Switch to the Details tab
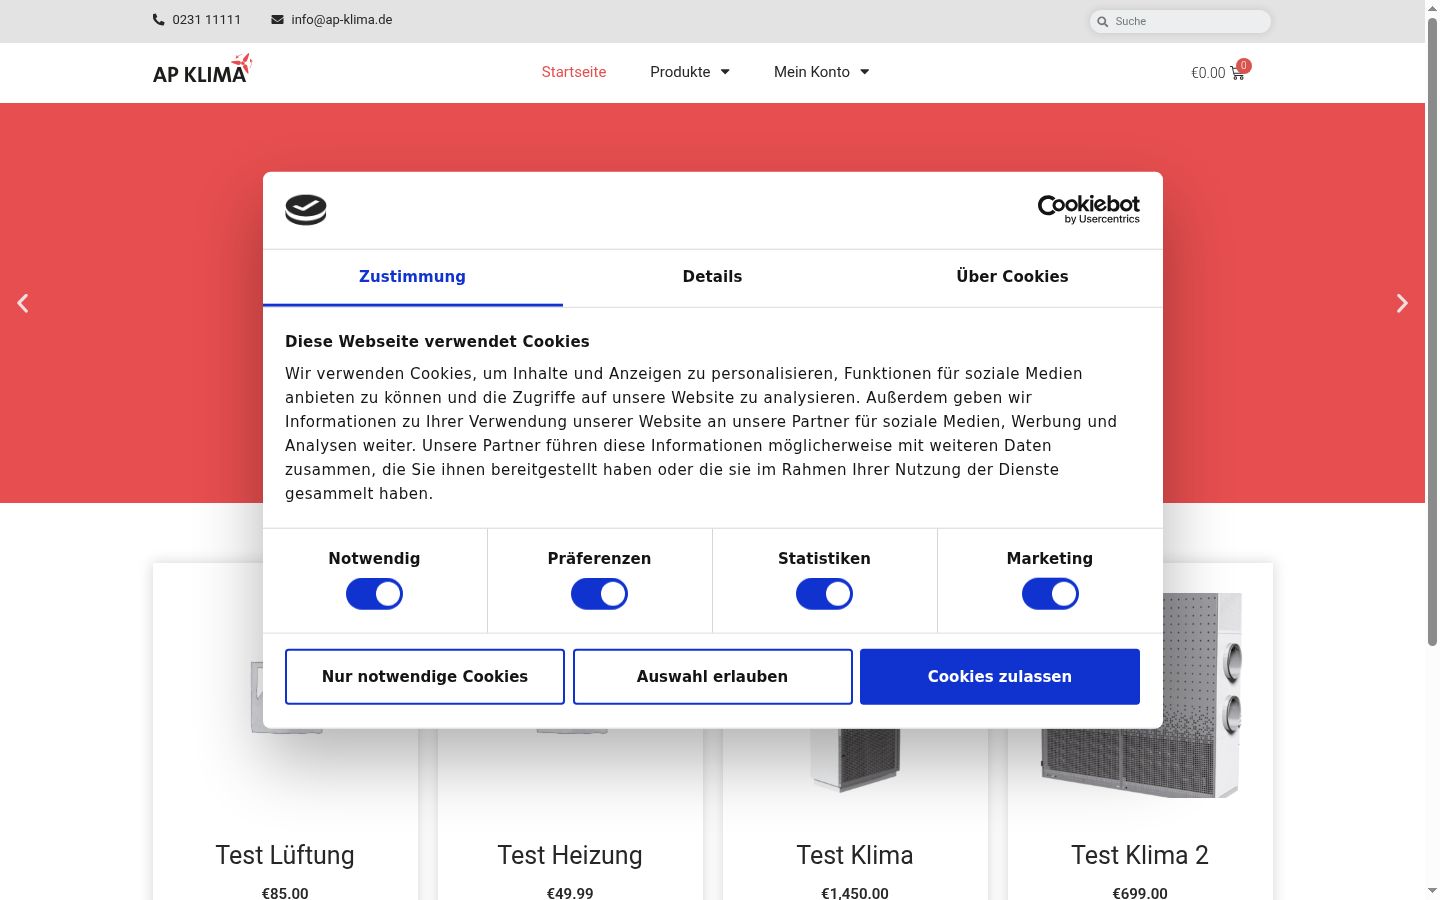This screenshot has height=900, width=1440. (x=712, y=277)
